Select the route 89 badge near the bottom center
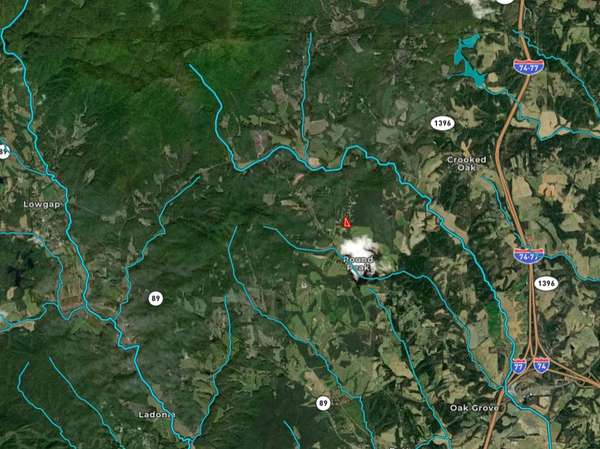600x449 pixels. (x=323, y=403)
